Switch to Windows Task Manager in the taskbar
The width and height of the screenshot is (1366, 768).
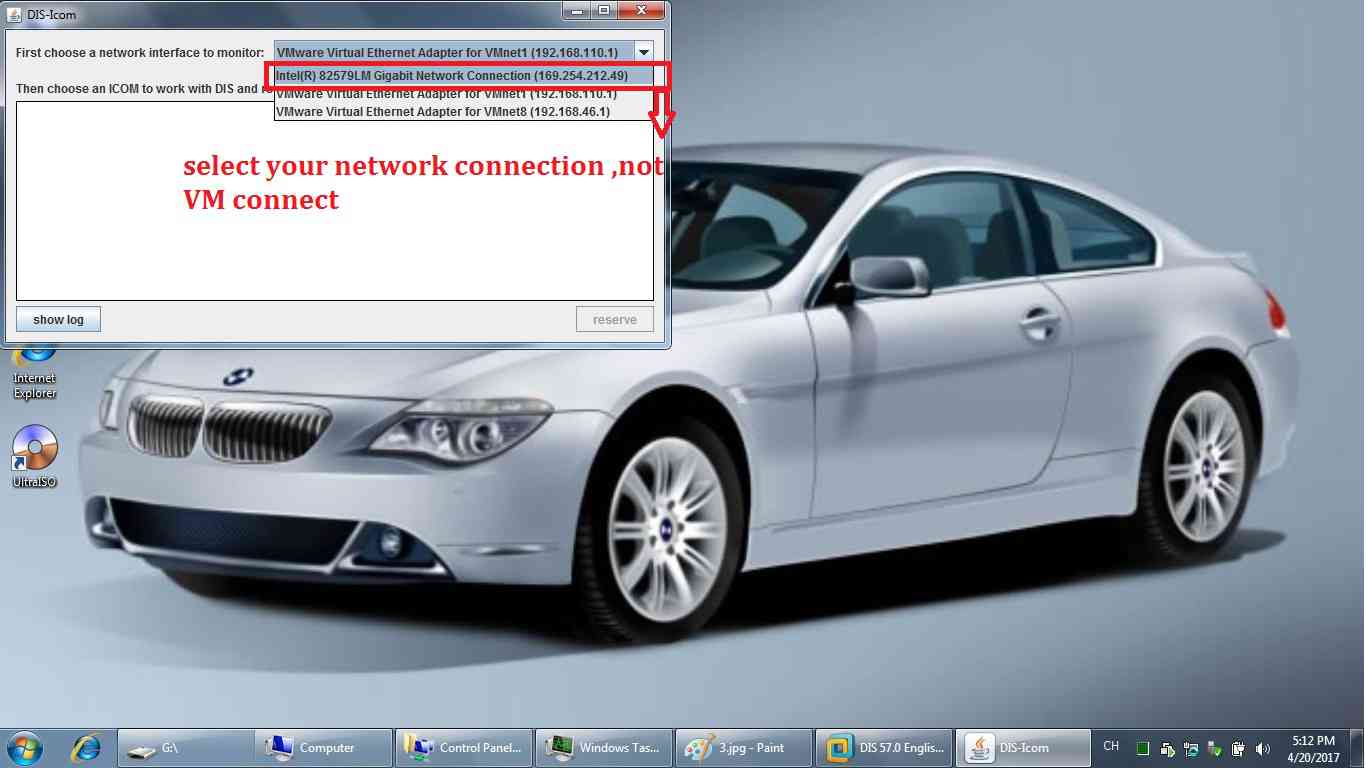[x=604, y=747]
